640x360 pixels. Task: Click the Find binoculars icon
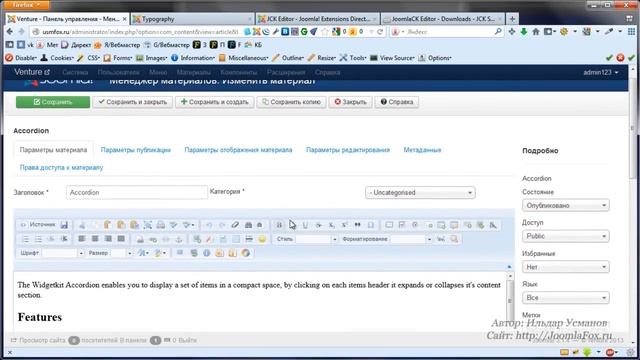point(248,225)
